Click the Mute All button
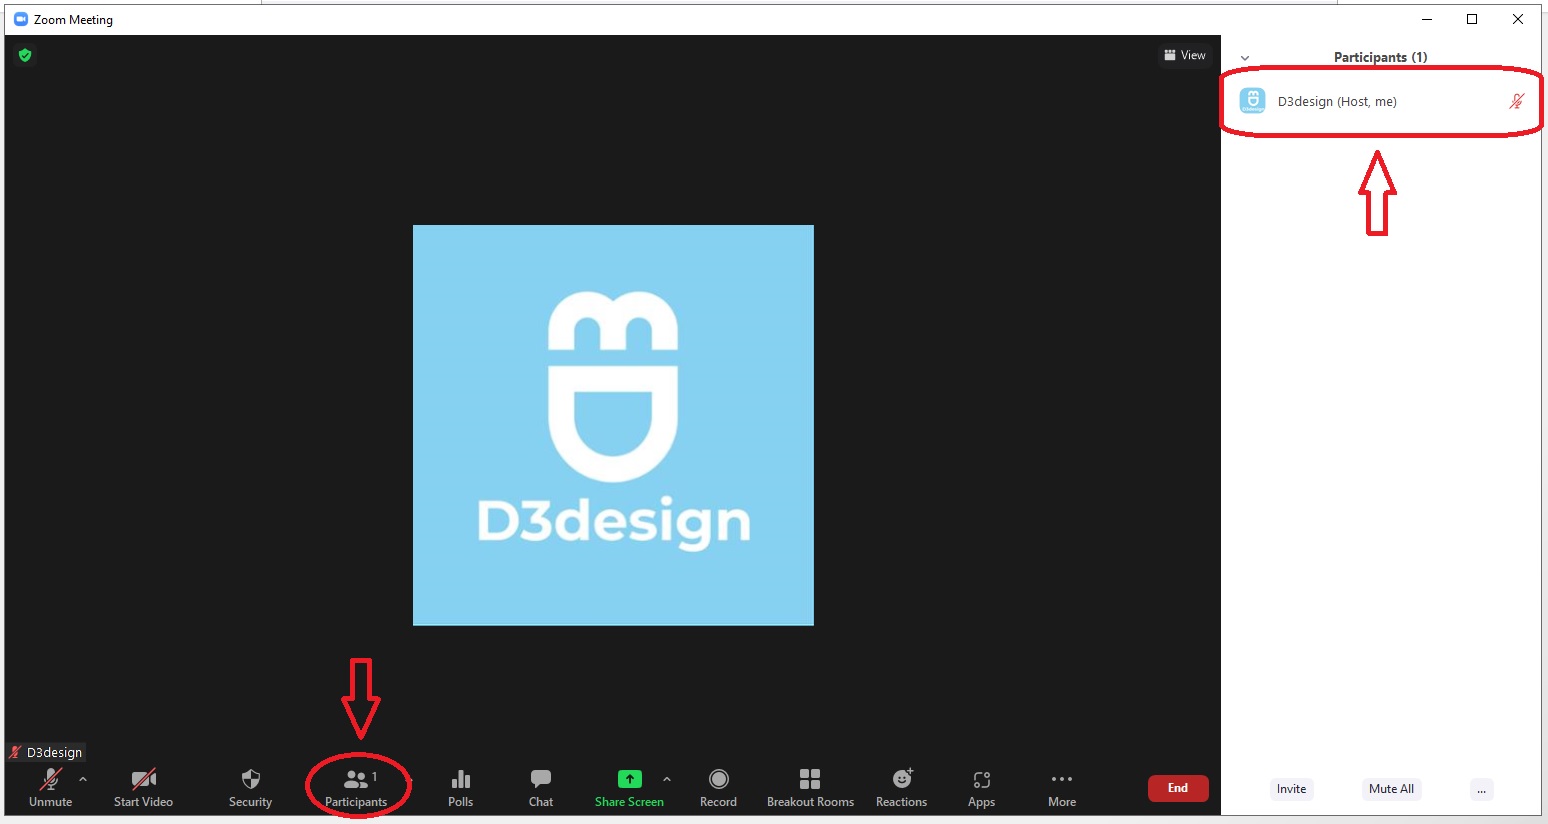This screenshot has width=1548, height=824. point(1391,789)
